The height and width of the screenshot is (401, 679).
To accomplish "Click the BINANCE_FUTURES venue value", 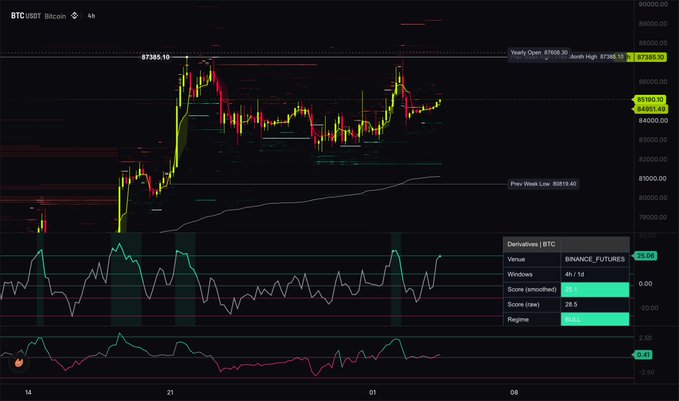I will (x=595, y=259).
